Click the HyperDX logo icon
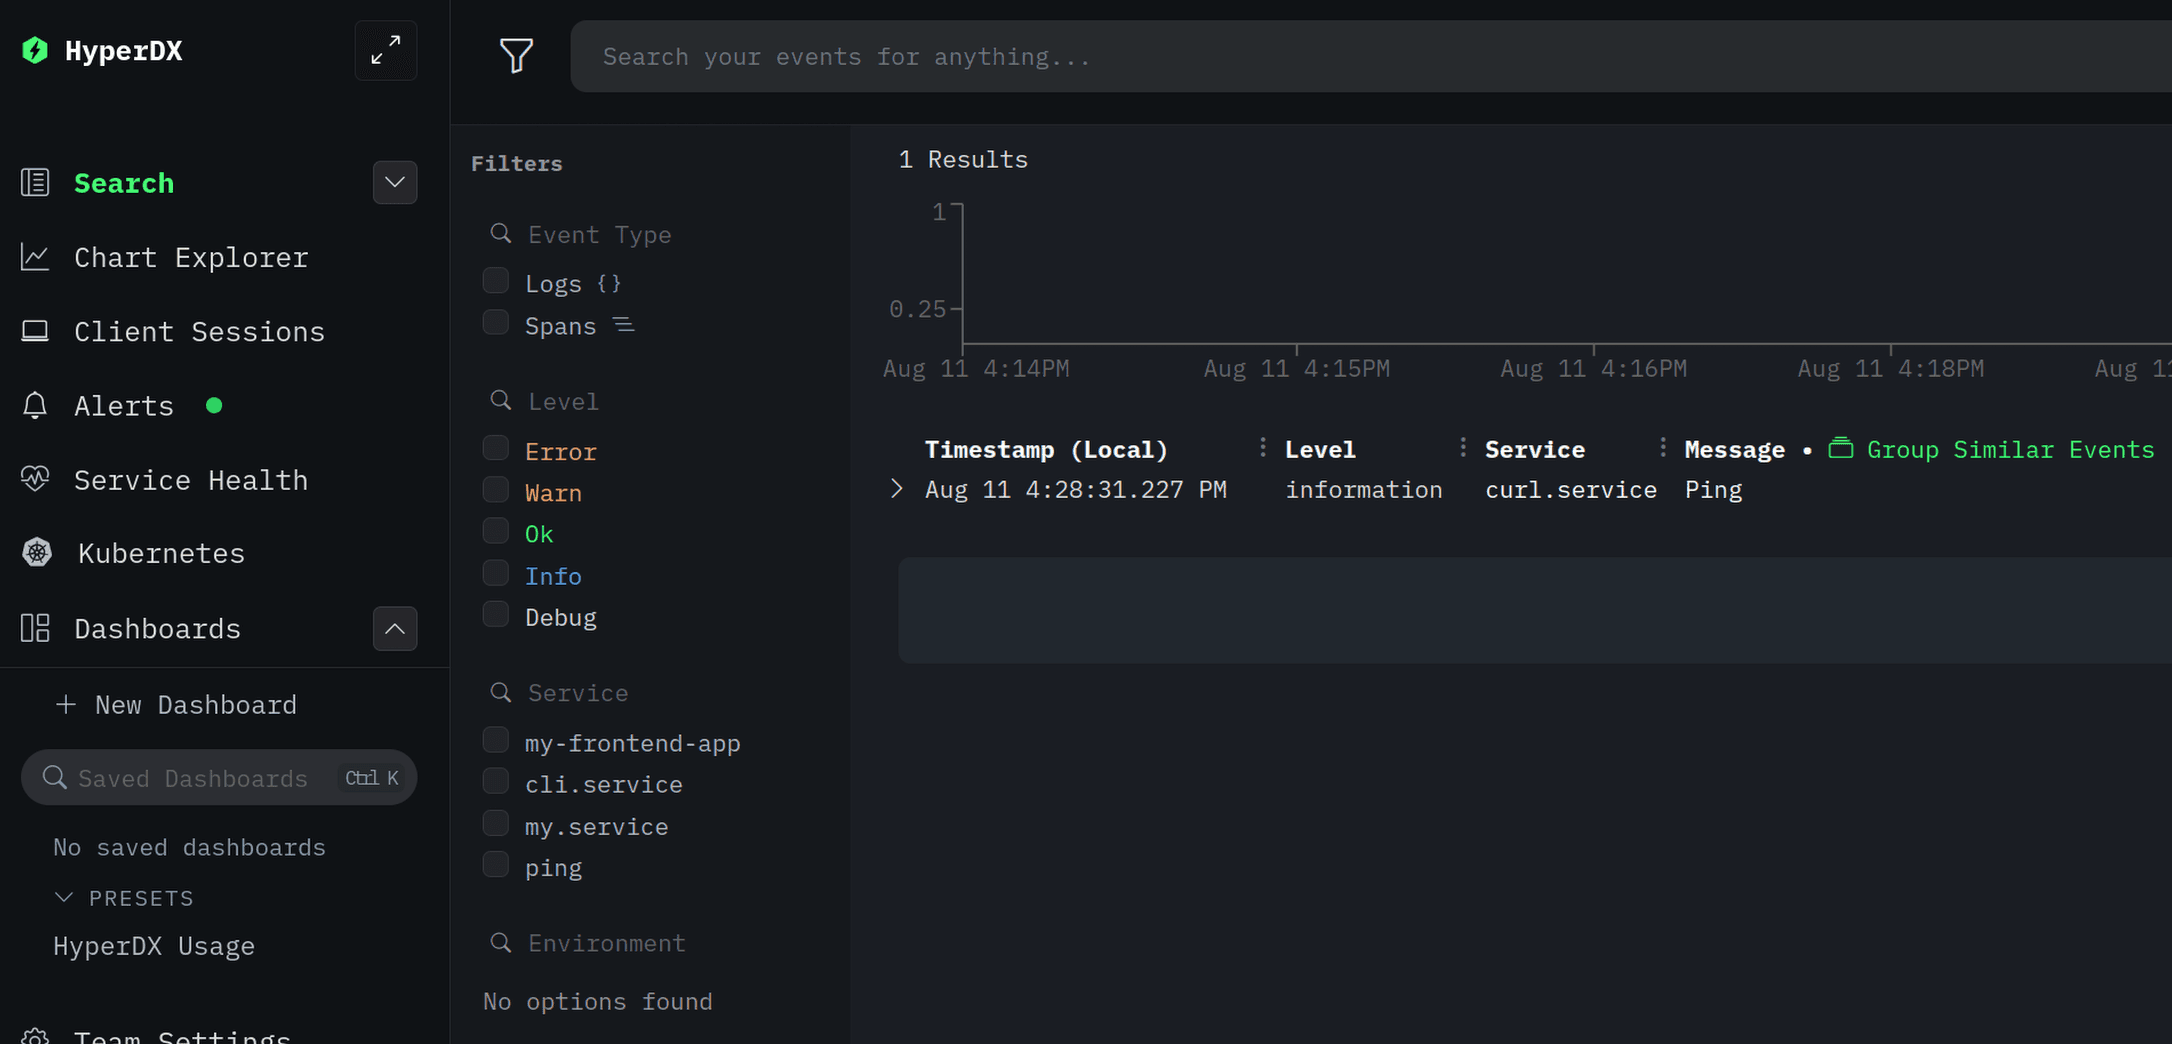Viewport: 2172px width, 1044px height. coord(35,50)
